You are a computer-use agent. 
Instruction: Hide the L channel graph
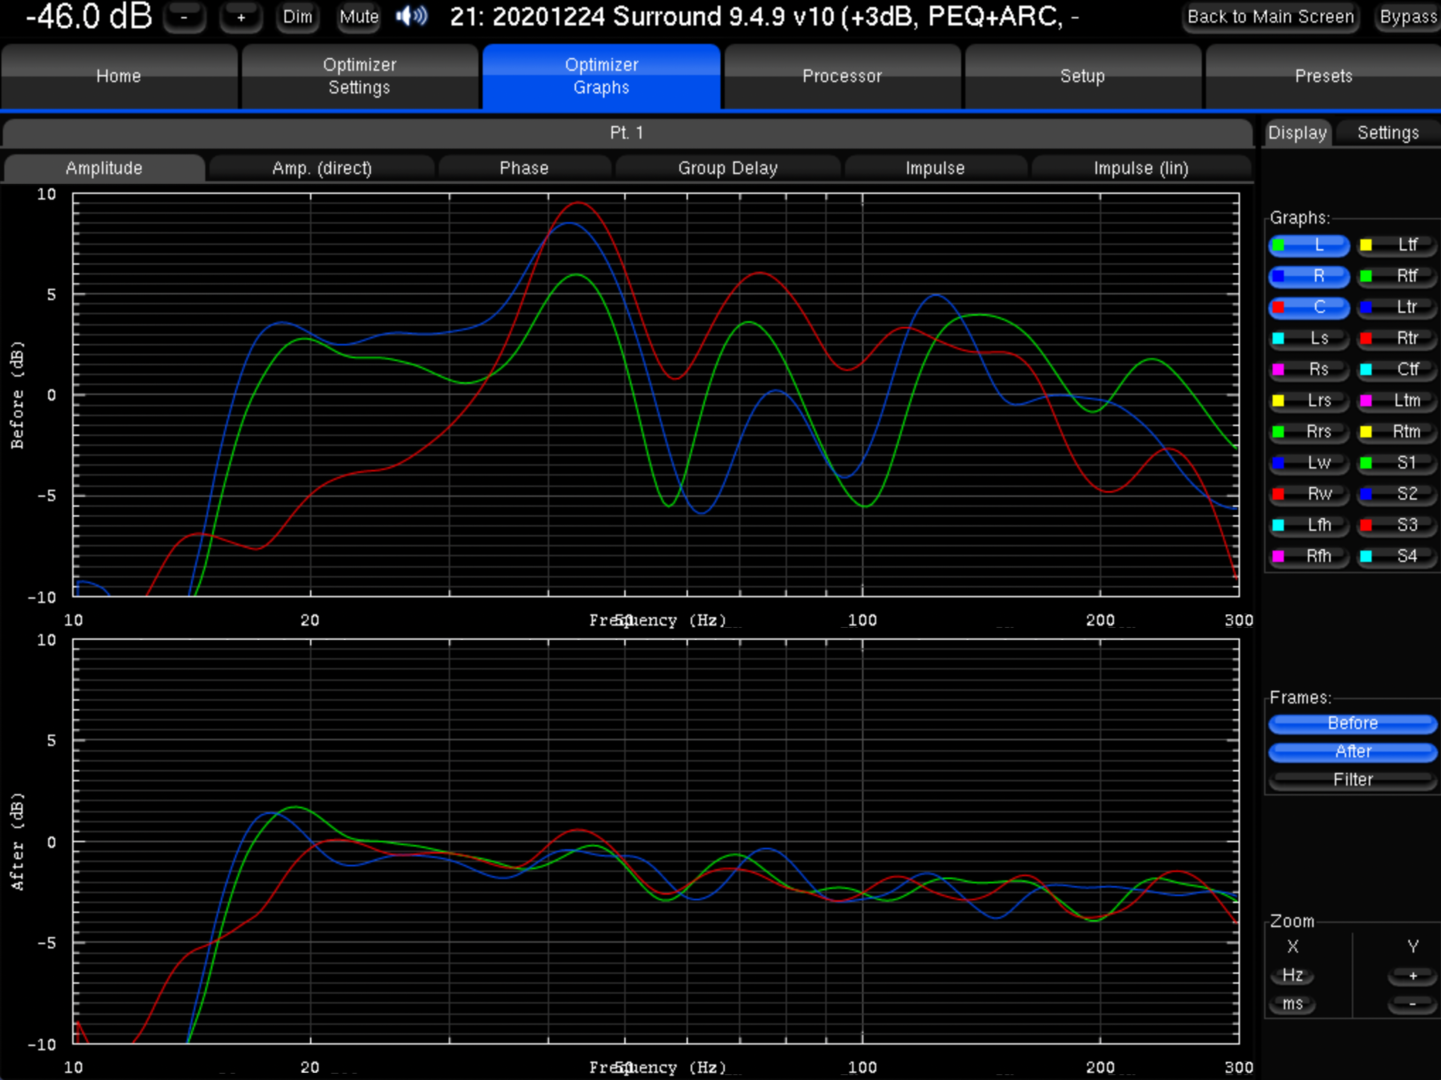point(1310,245)
